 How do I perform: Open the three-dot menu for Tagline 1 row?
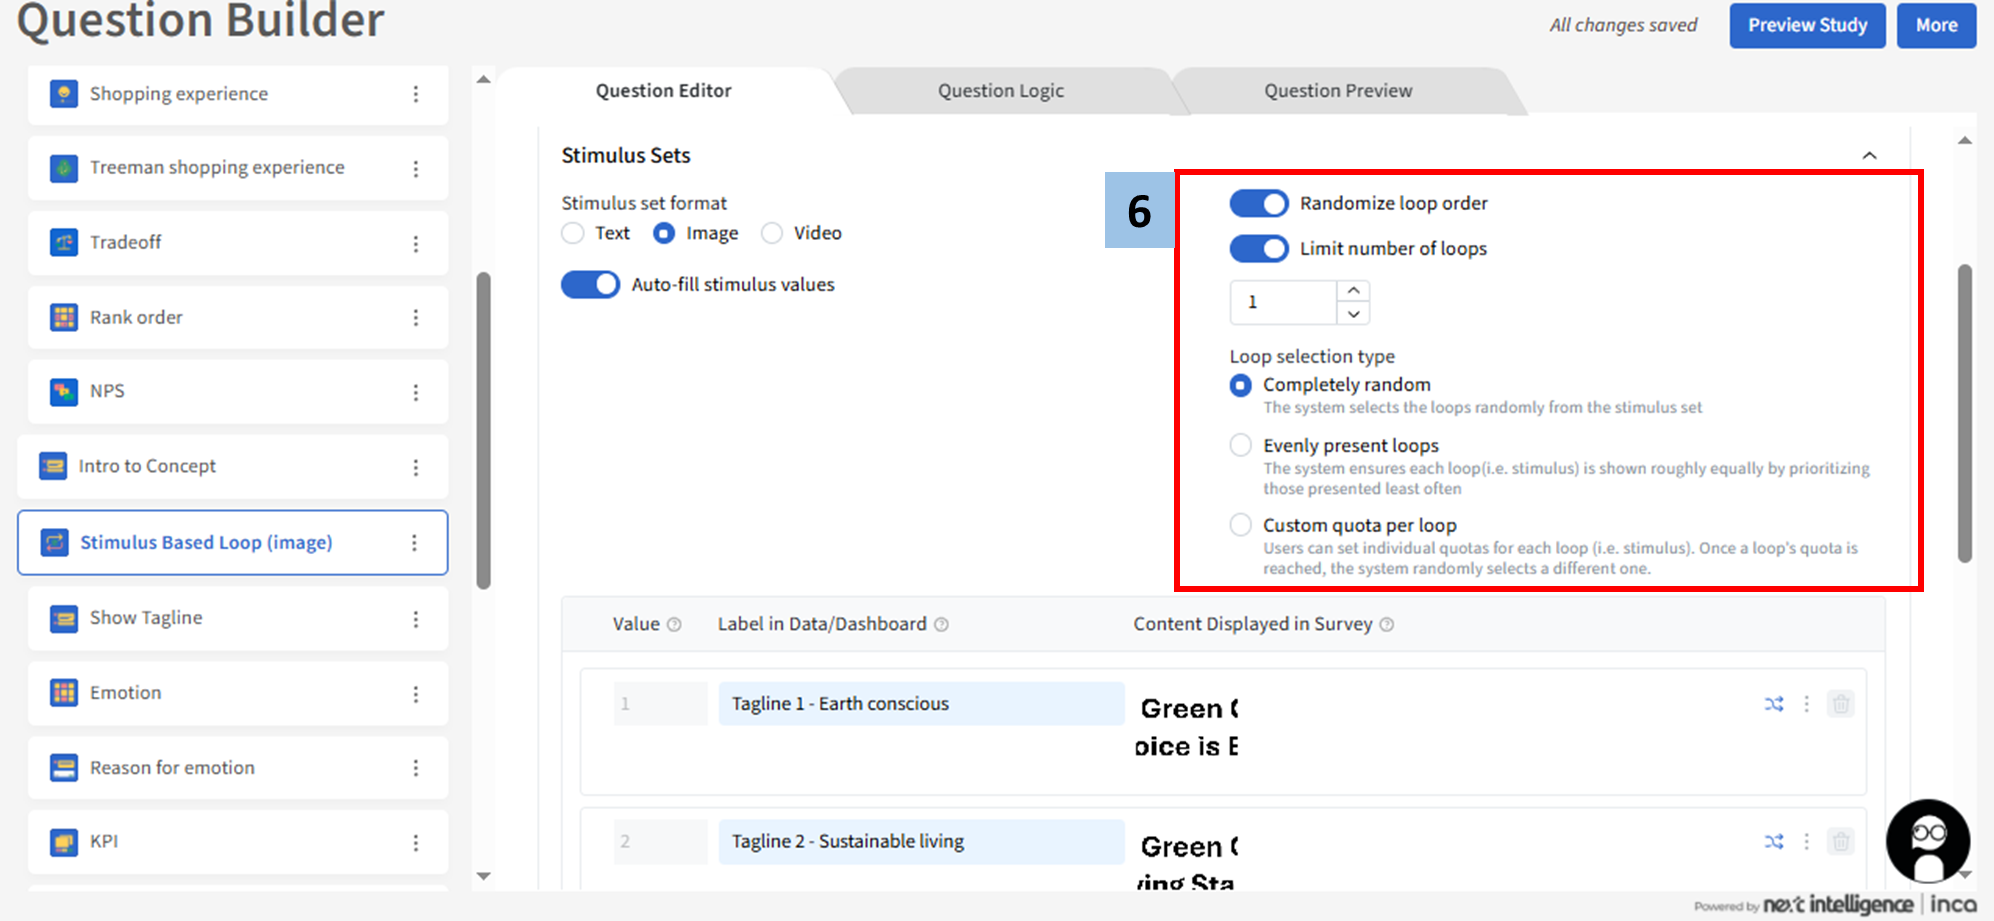click(1806, 704)
